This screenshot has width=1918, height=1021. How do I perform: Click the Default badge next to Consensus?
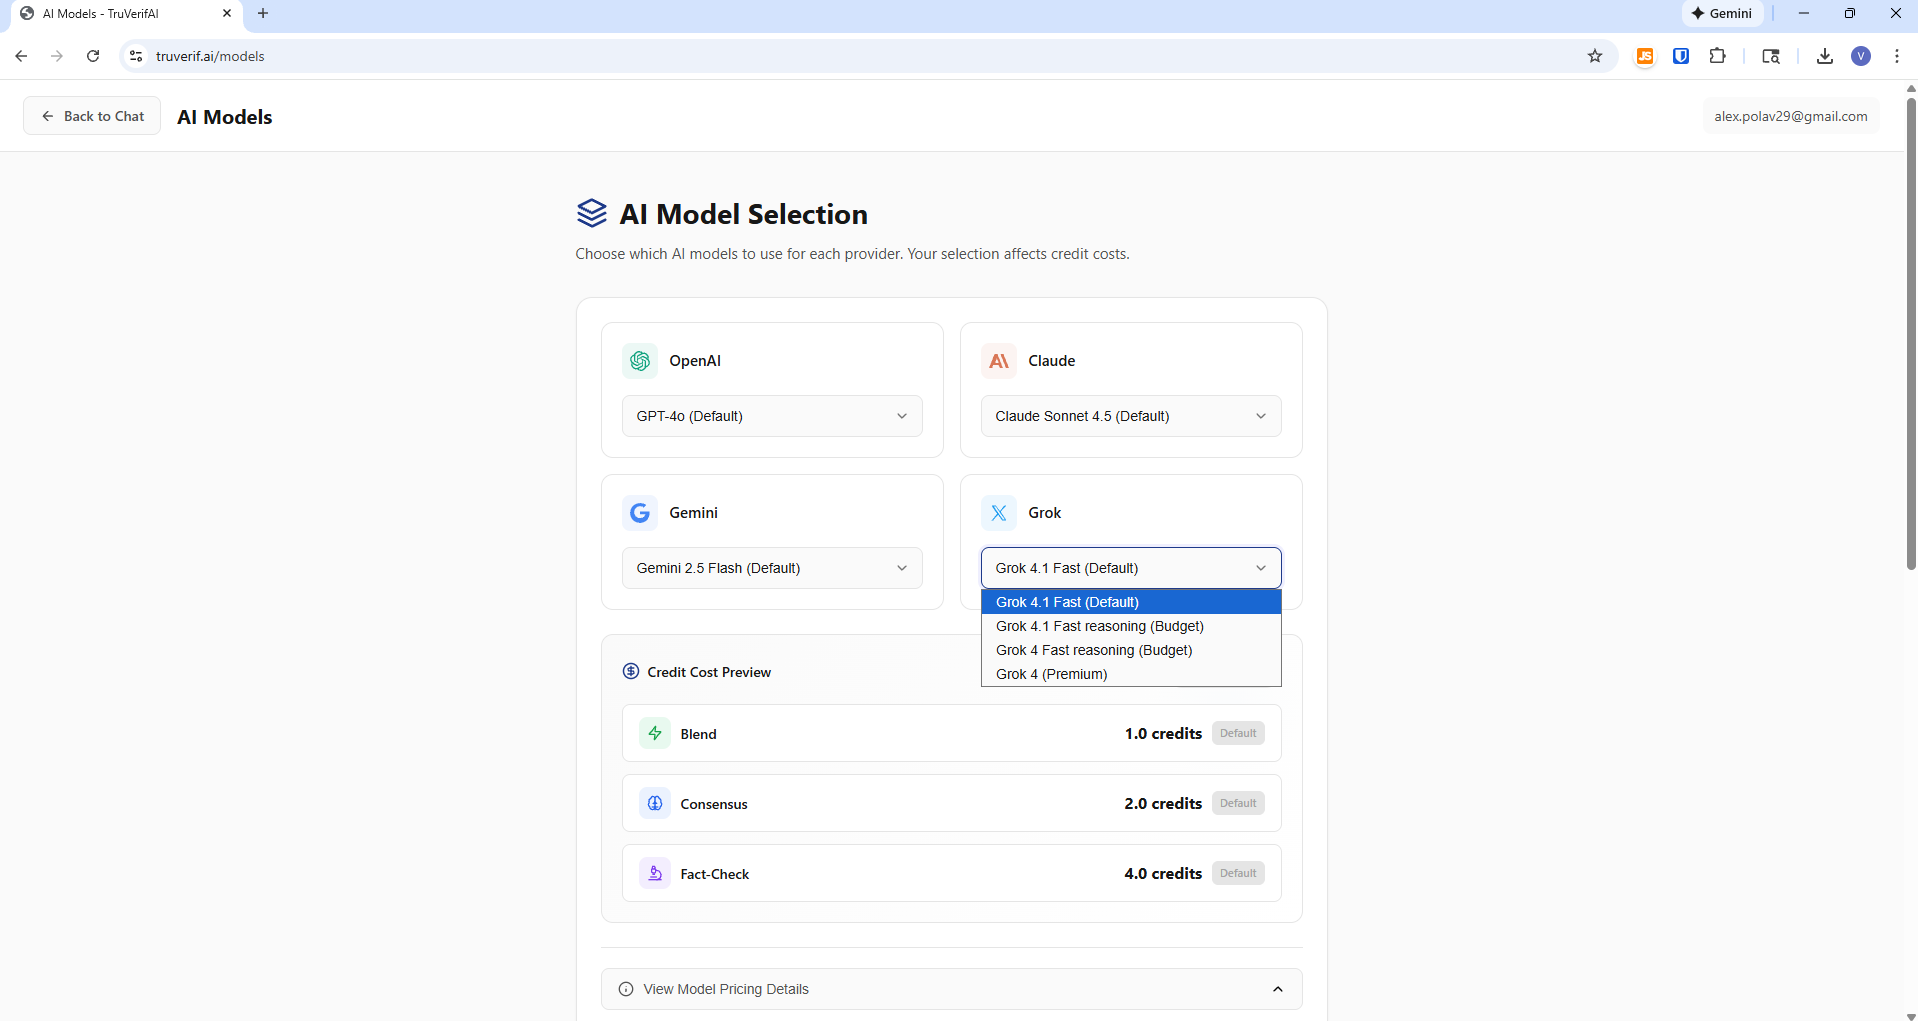coord(1238,803)
